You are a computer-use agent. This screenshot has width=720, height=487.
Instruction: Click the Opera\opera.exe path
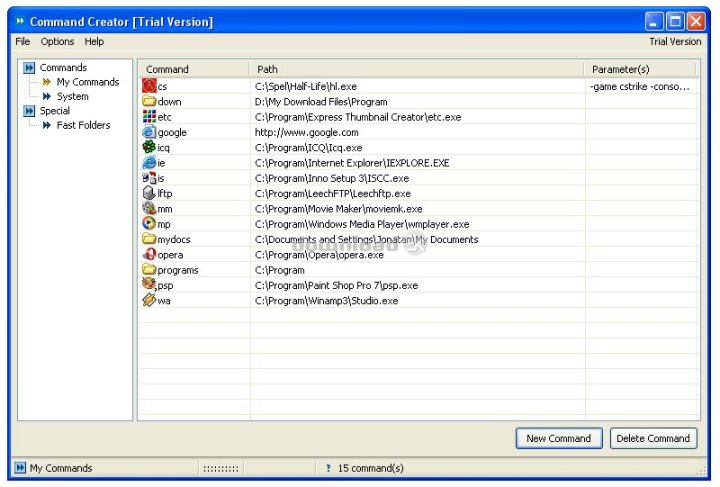click(x=319, y=255)
